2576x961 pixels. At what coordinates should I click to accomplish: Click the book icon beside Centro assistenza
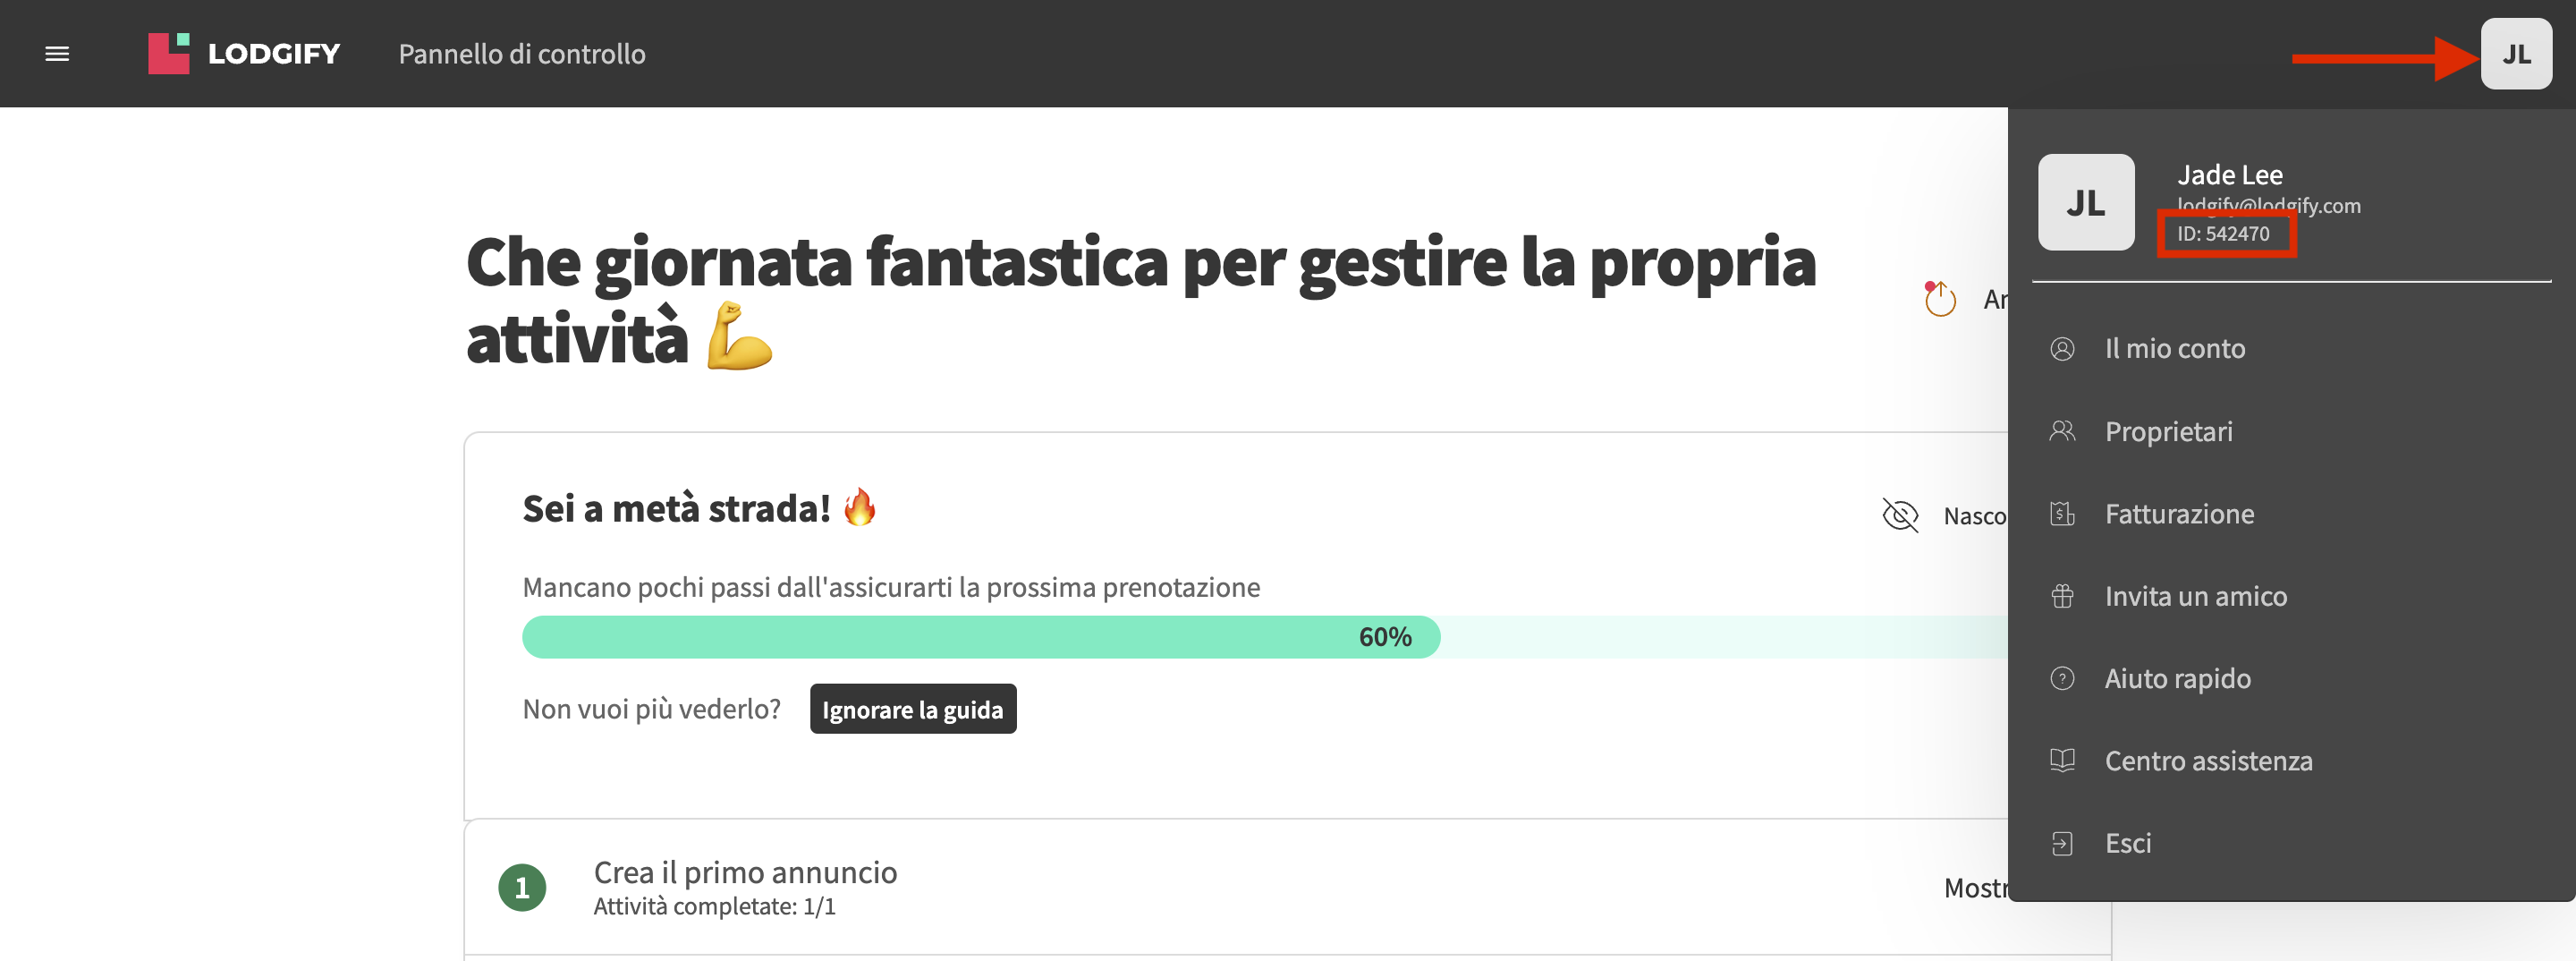click(x=2062, y=761)
